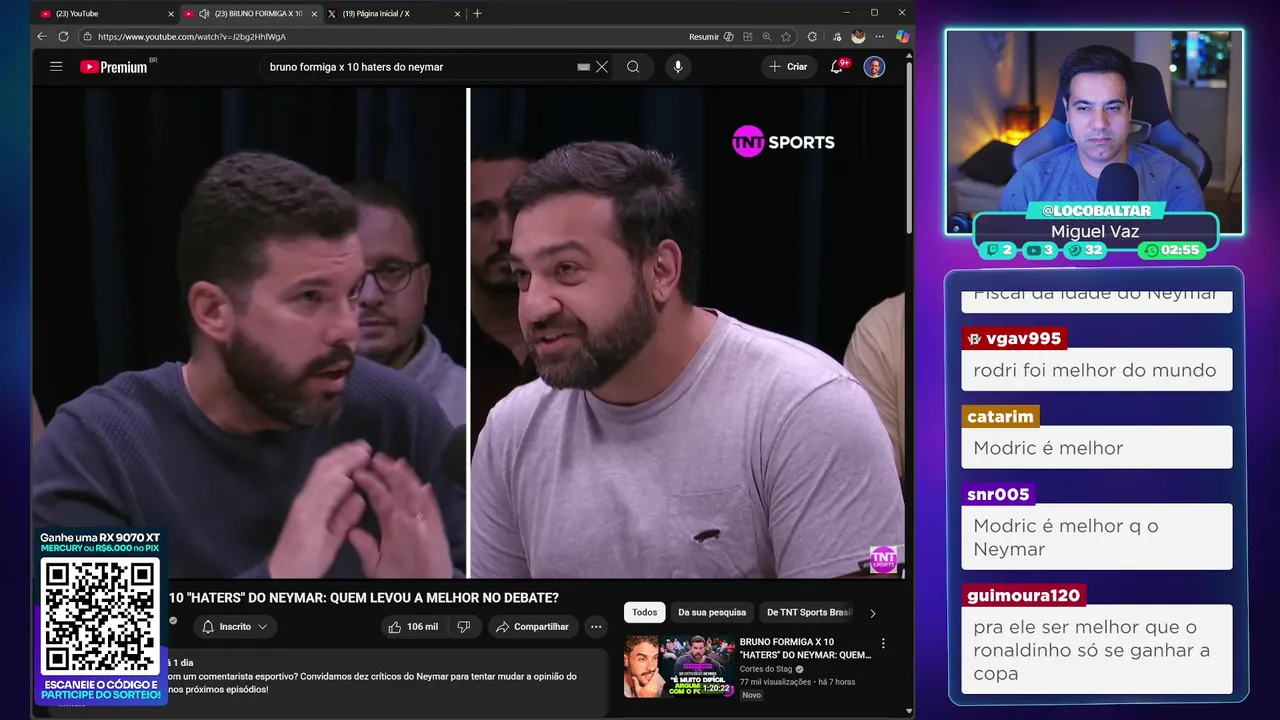The width and height of the screenshot is (1280, 720).
Task: Open browser settings three-dot menu
Action: (x=880, y=36)
